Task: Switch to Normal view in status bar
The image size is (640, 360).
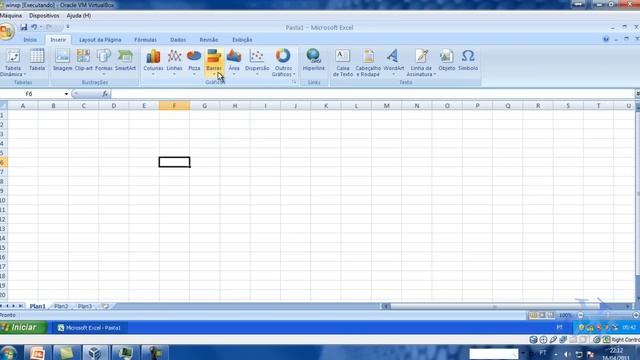Action: [533, 315]
